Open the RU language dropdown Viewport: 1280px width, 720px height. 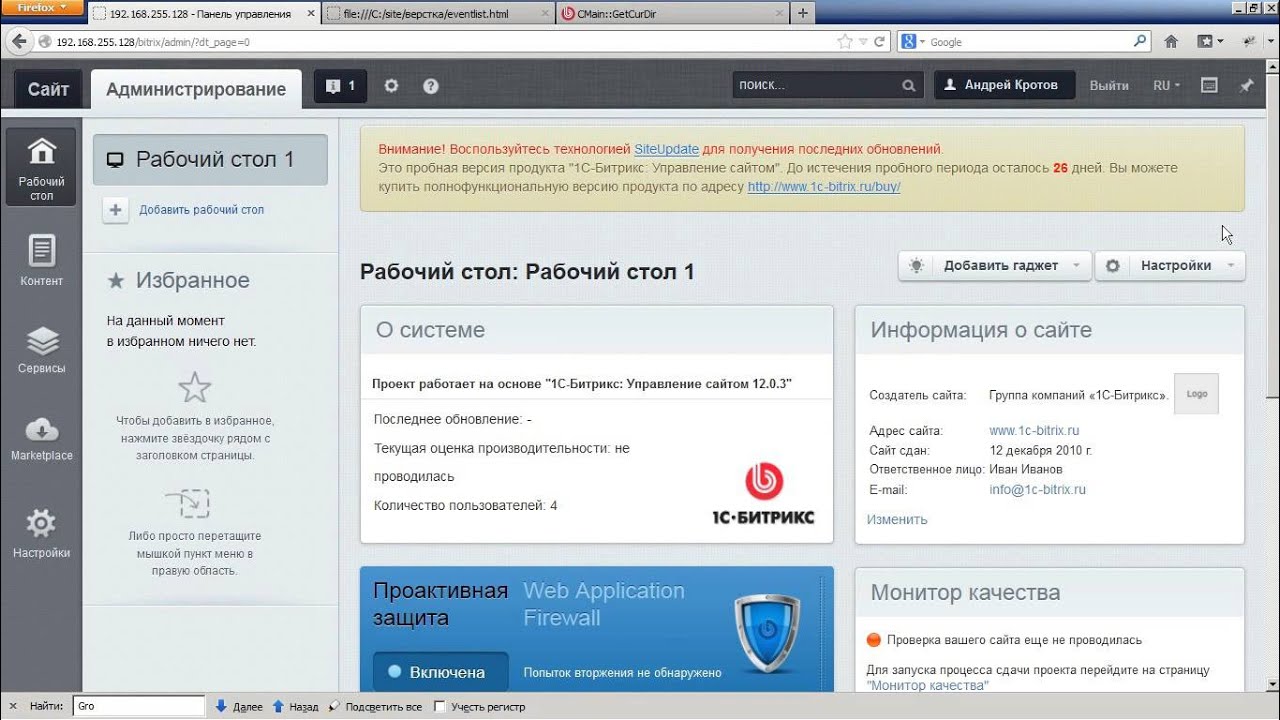click(x=1166, y=86)
